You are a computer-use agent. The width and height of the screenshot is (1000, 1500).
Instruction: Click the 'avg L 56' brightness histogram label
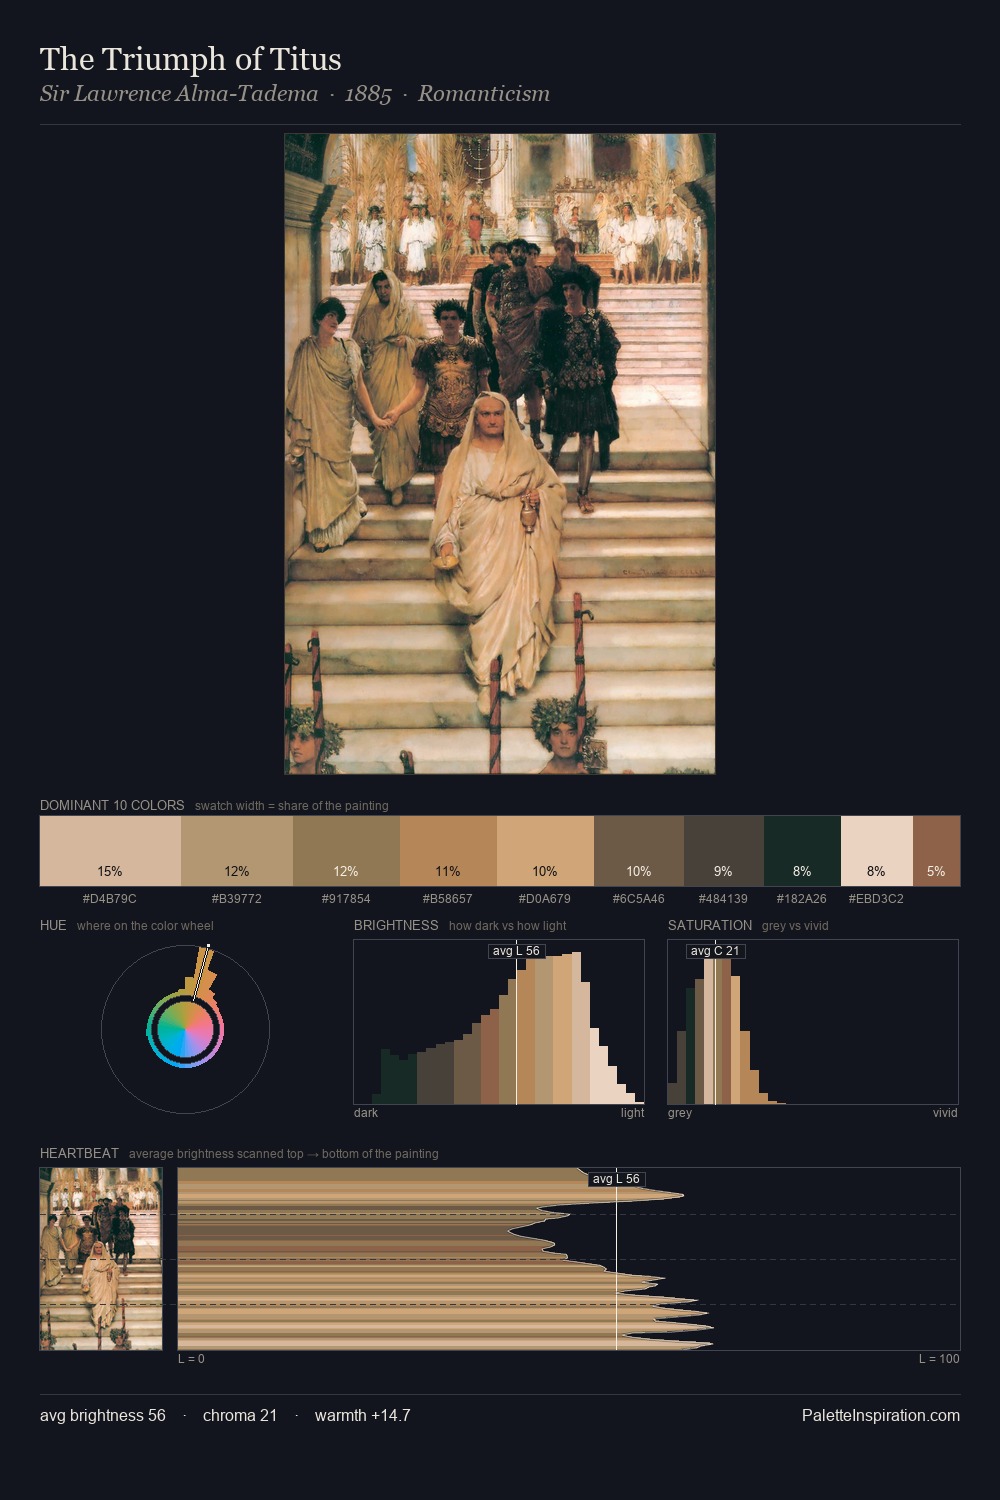click(x=516, y=951)
